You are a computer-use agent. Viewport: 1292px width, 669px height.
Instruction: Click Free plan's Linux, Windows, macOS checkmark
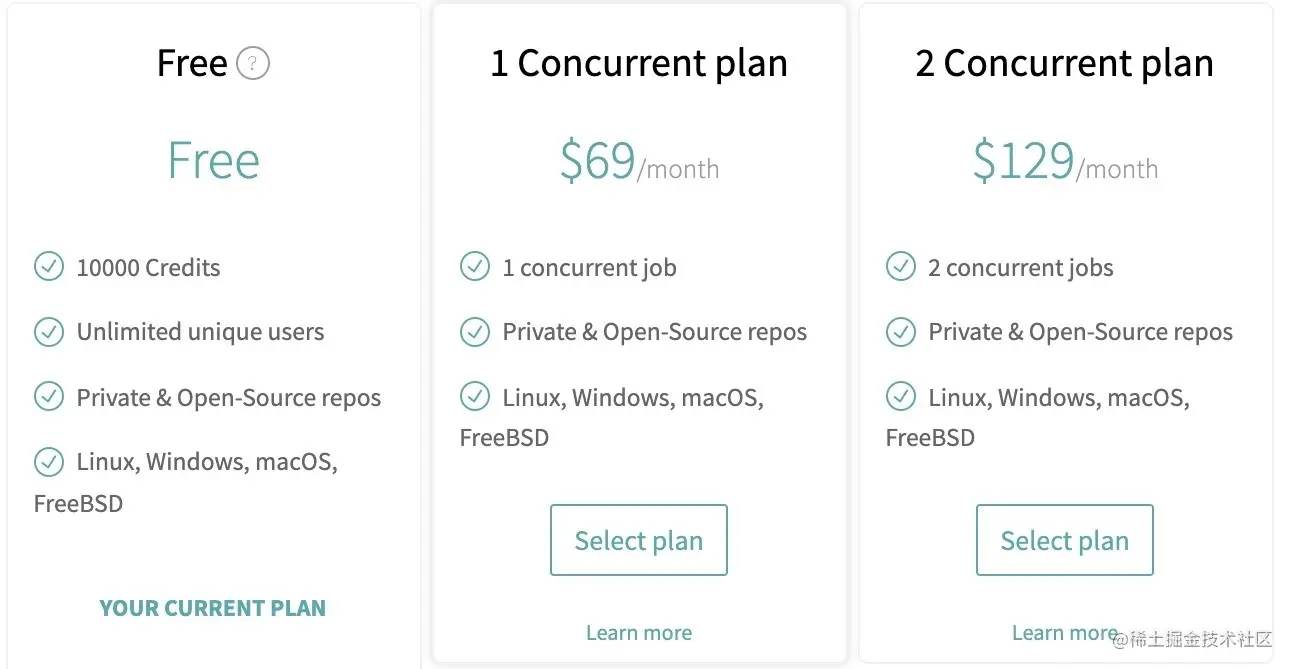pyautogui.click(x=49, y=462)
